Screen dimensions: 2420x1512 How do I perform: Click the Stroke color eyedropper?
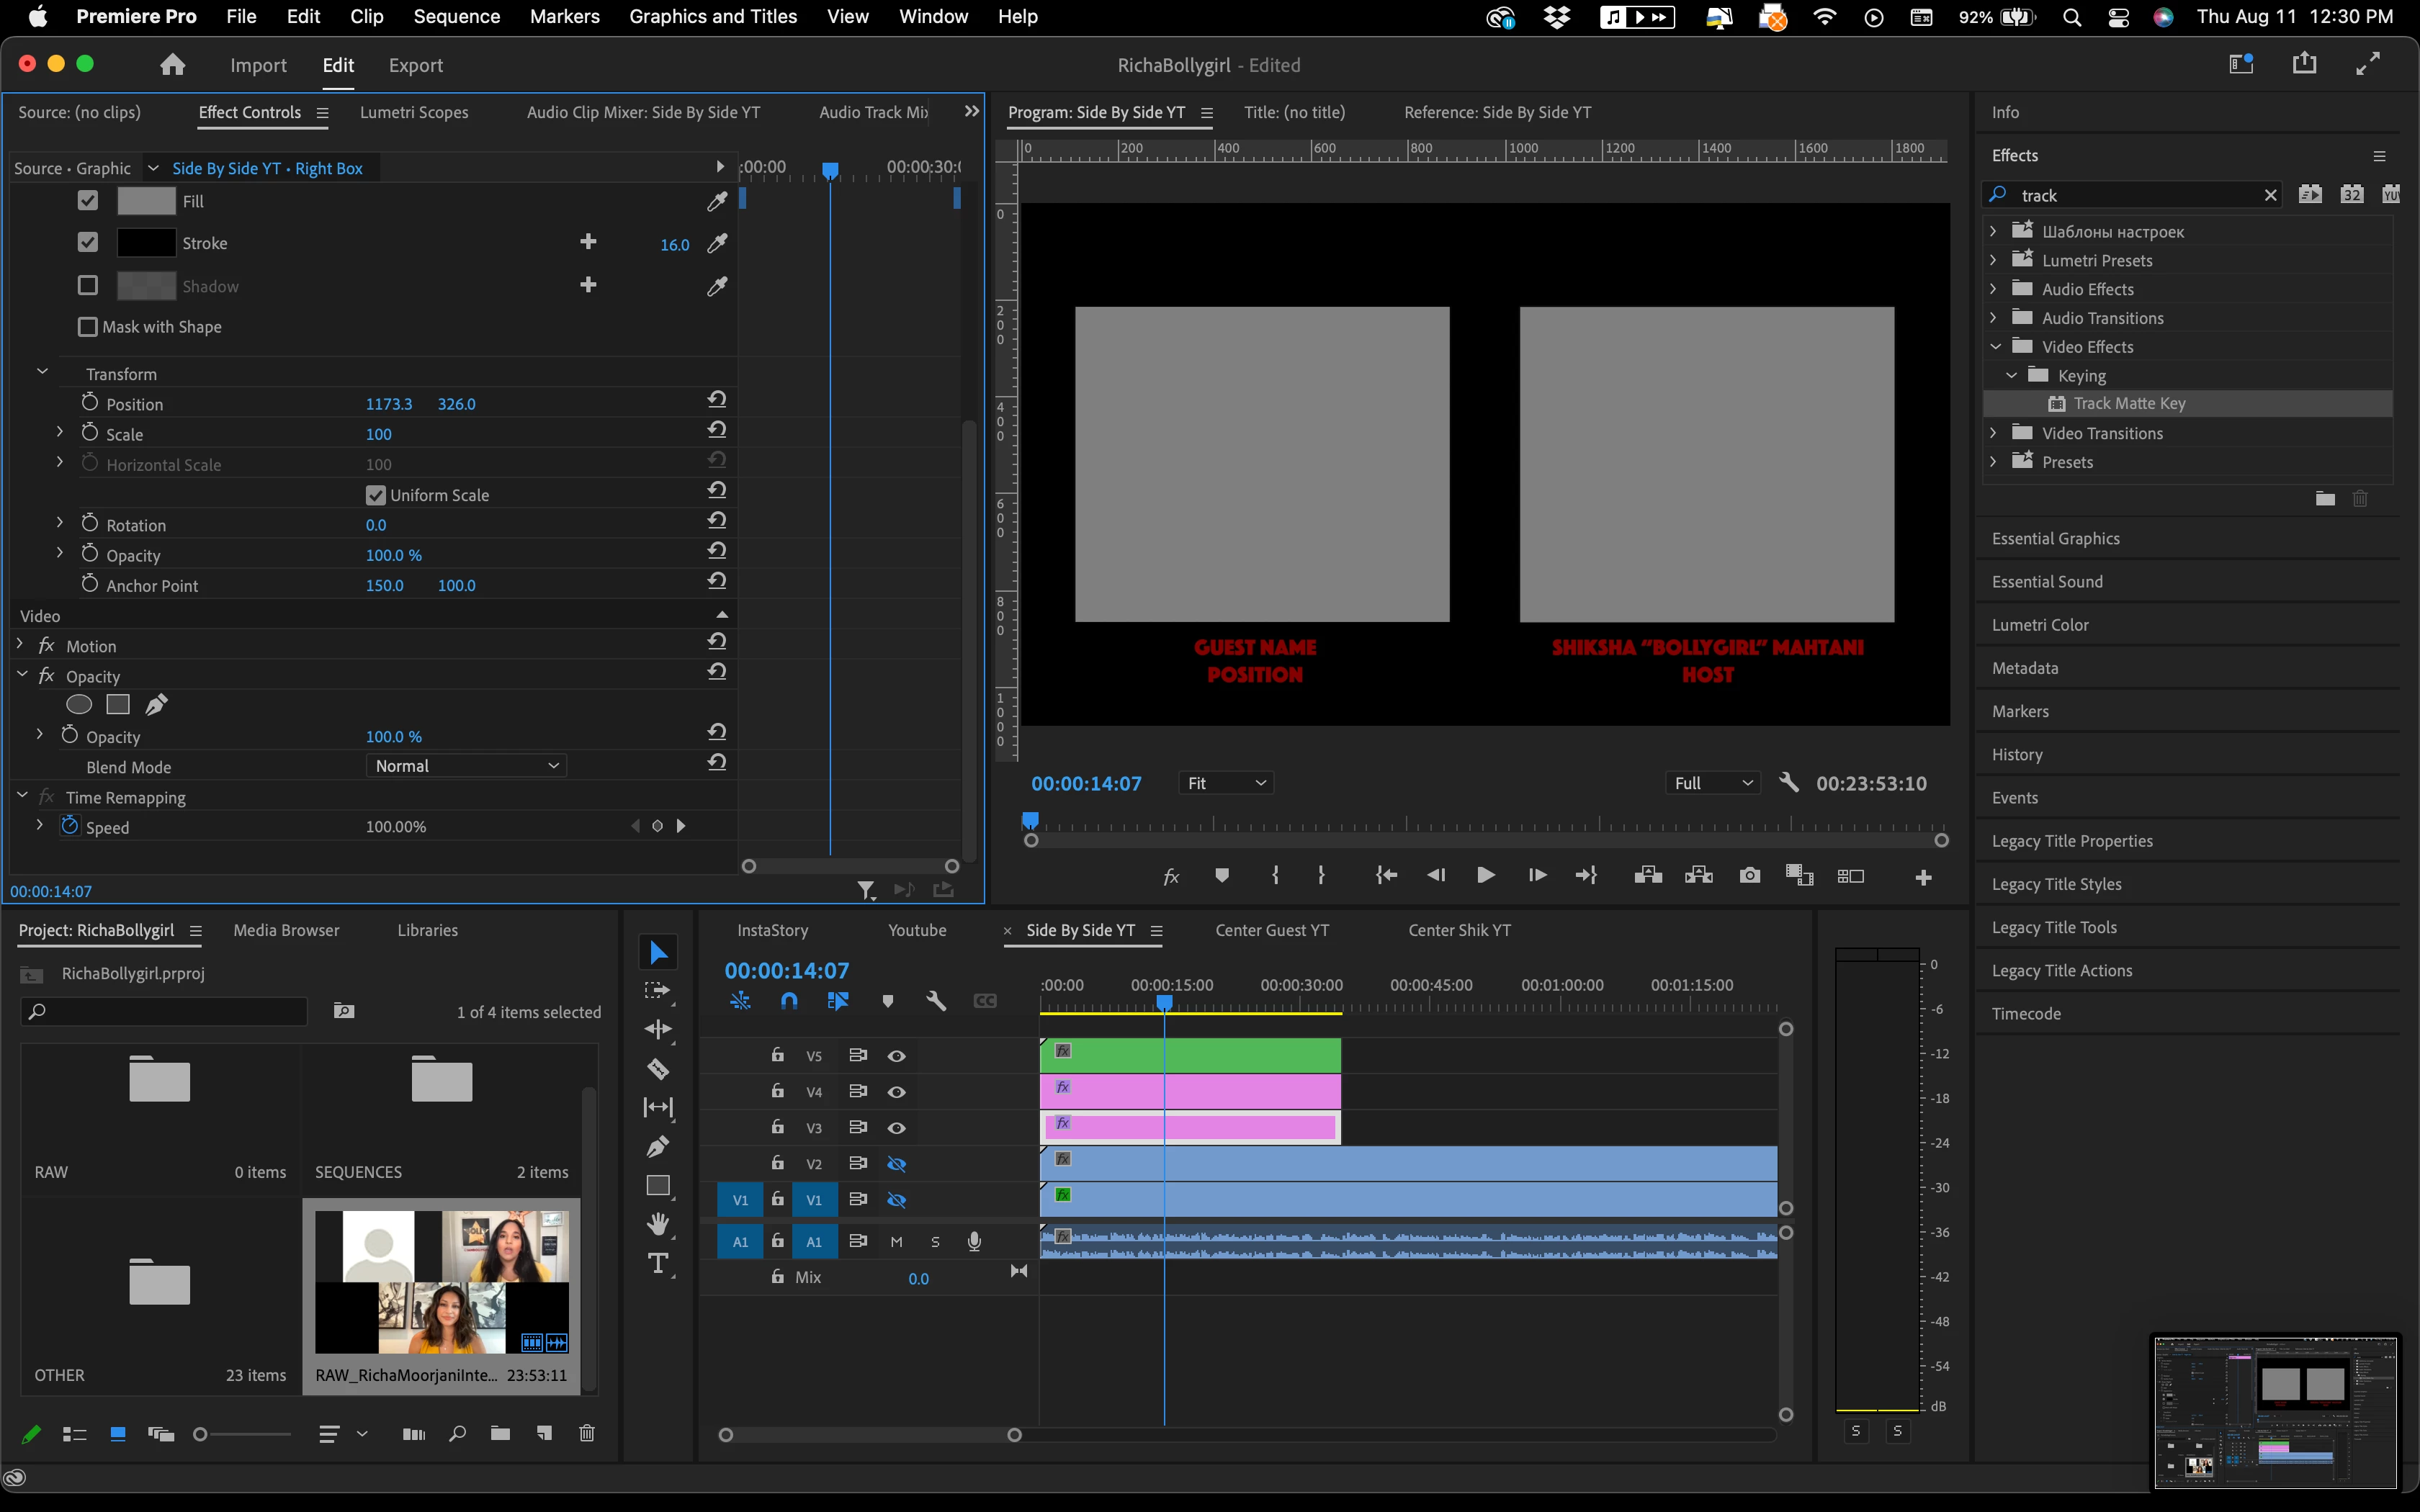(717, 243)
